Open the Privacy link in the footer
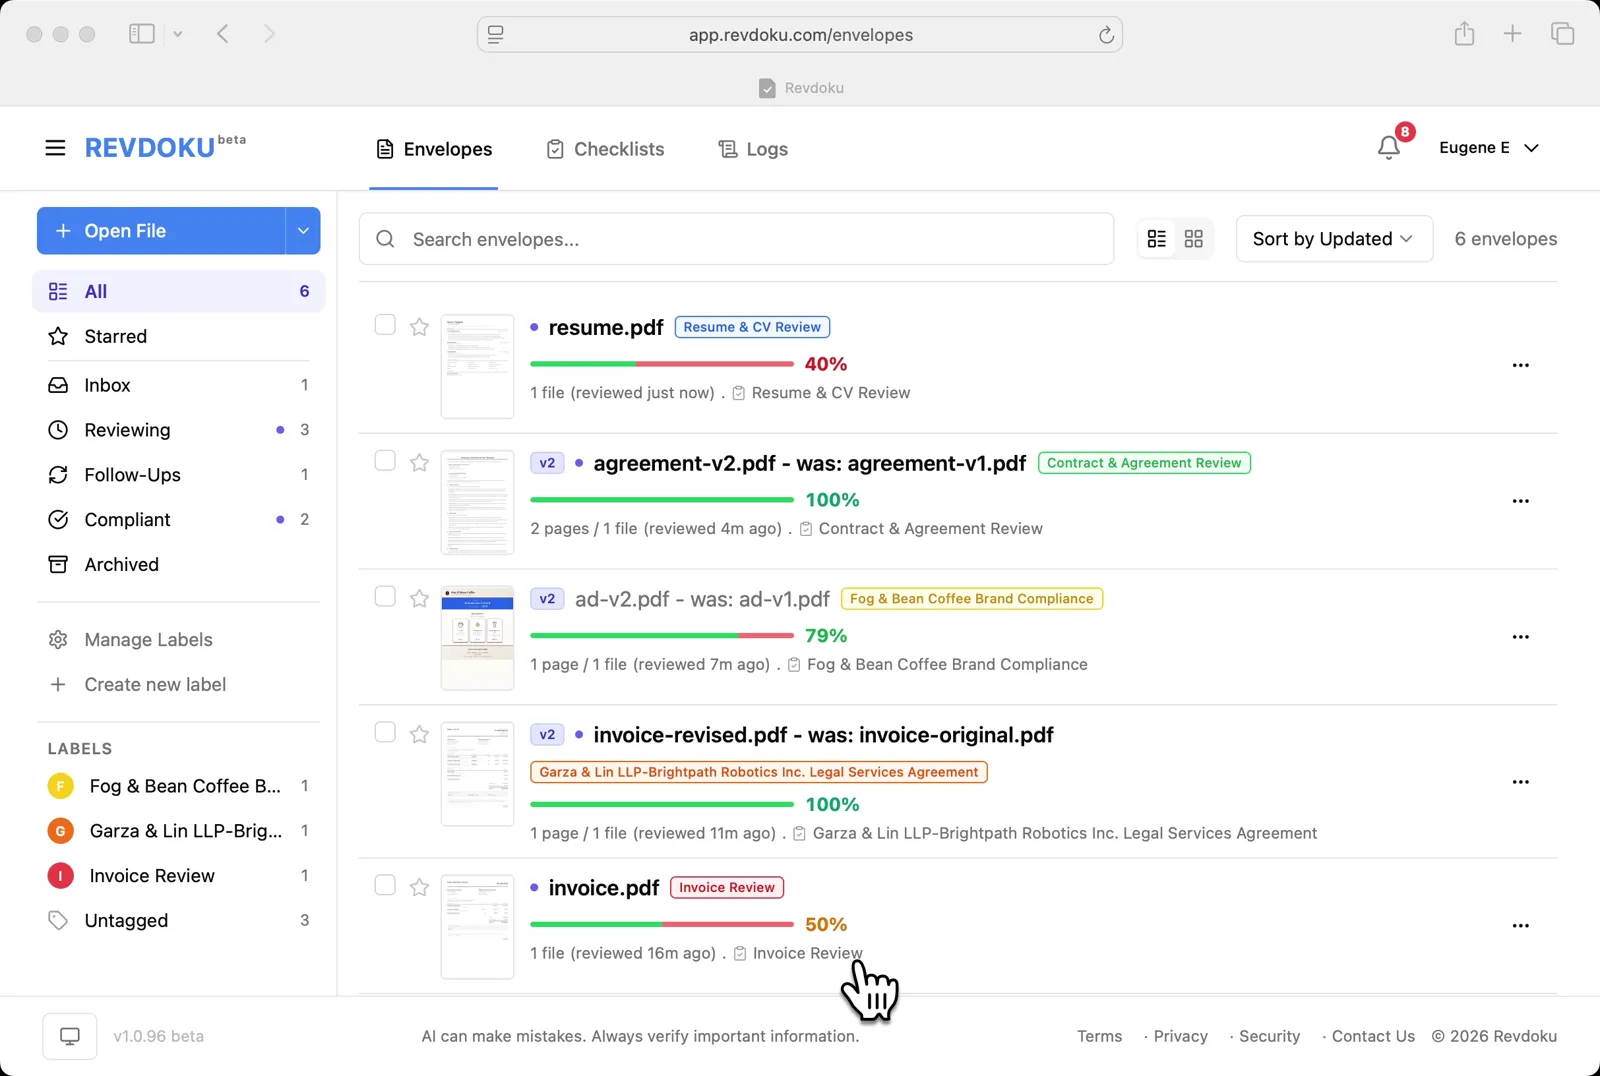Viewport: 1600px width, 1076px height. (1179, 1036)
